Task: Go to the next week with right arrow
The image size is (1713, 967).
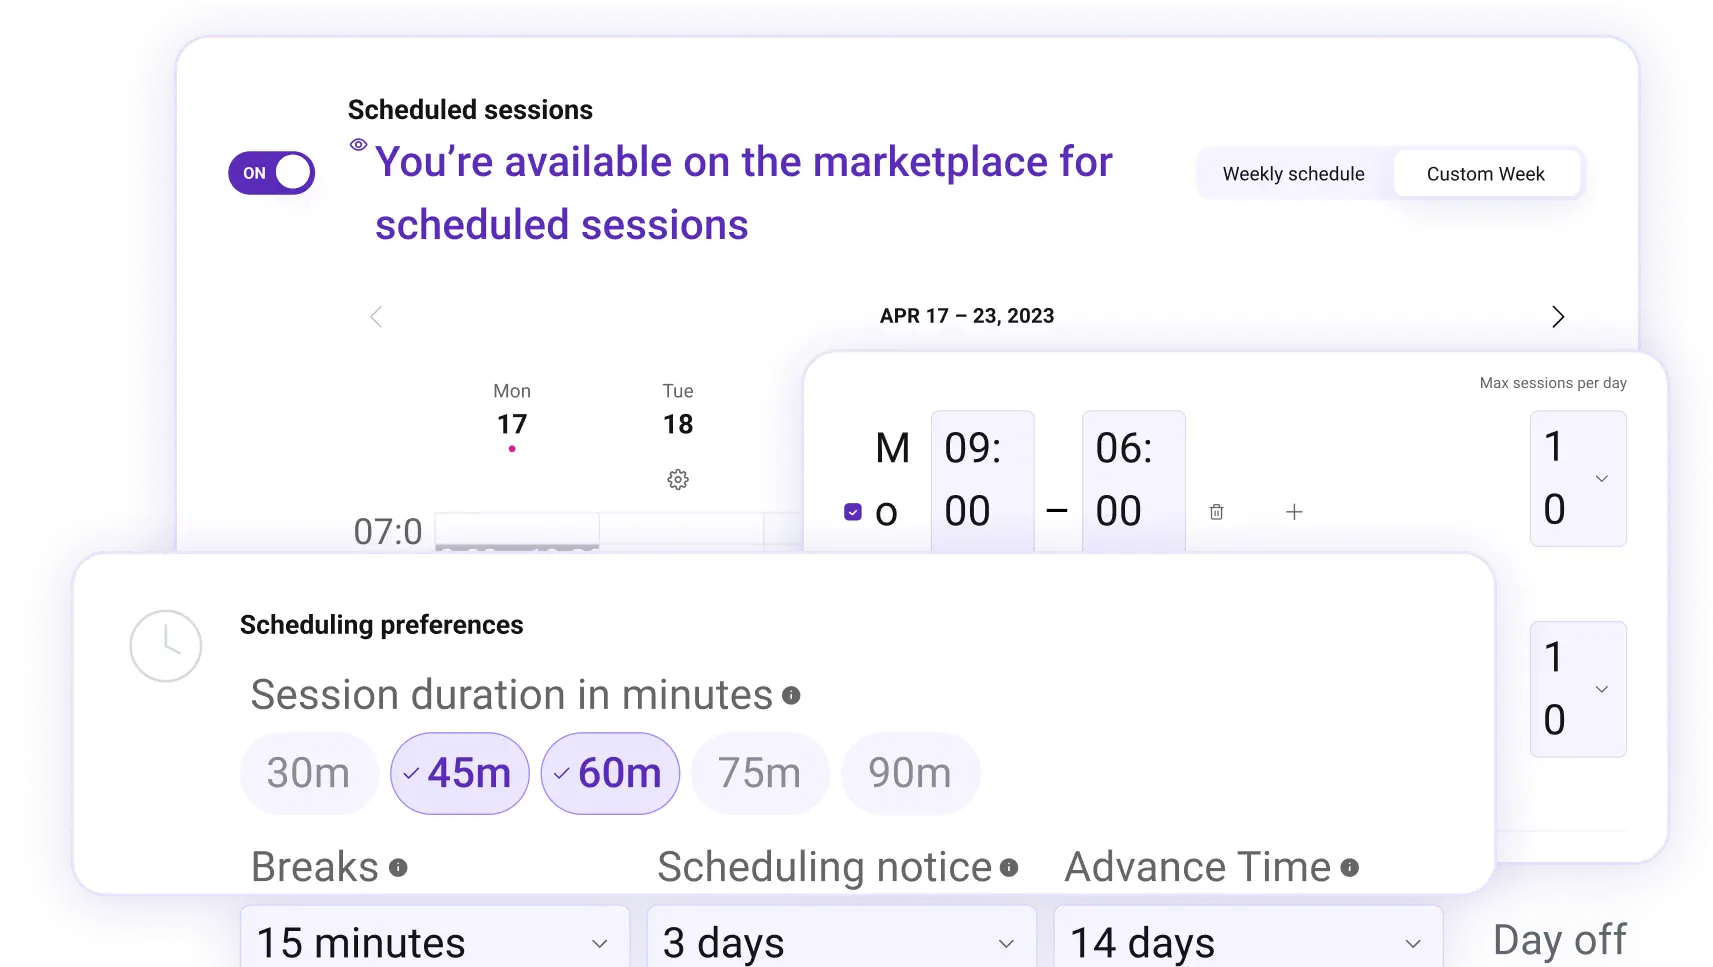Action: coord(1557,316)
